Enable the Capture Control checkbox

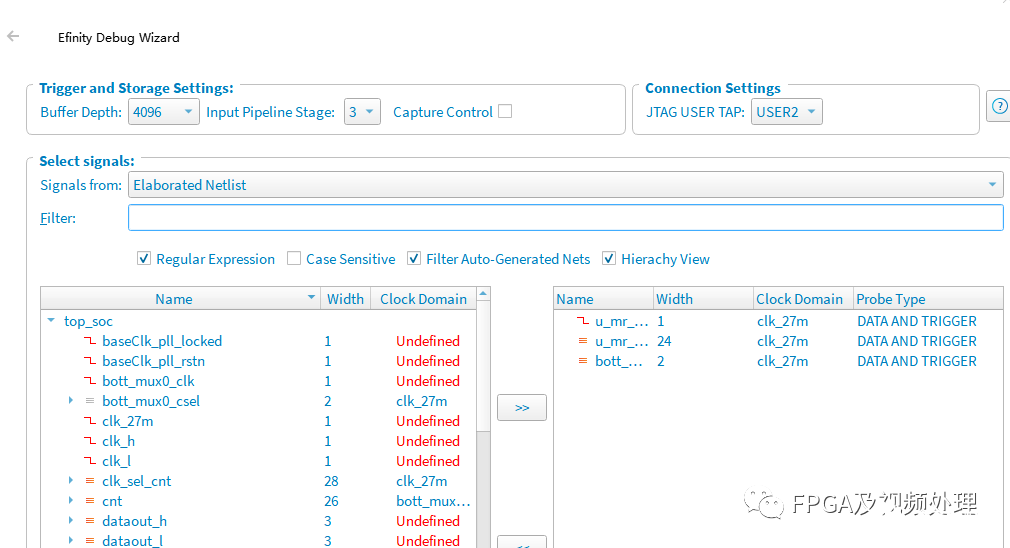(x=505, y=112)
